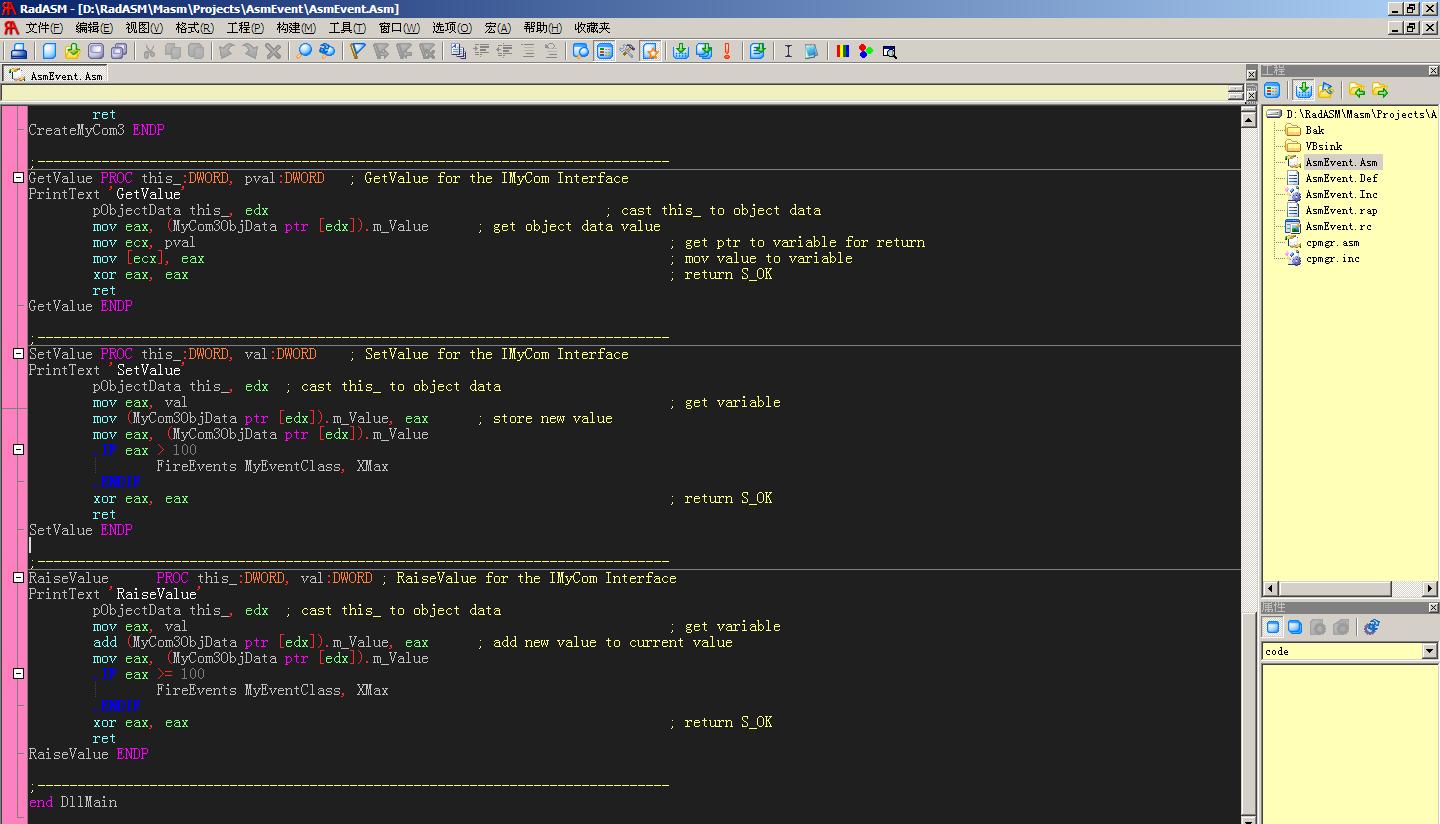This screenshot has height=824, width=1440.
Task: Click the Build icon with stacked pages
Action: pos(704,51)
